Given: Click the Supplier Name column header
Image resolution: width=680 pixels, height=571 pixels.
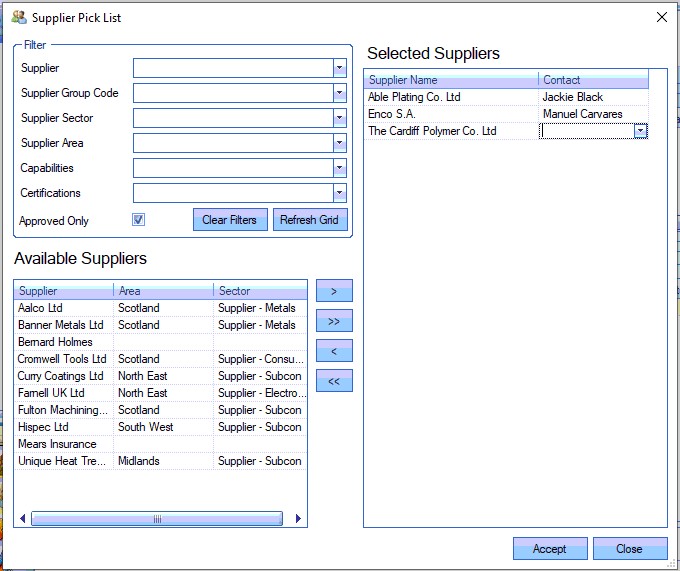Looking at the screenshot, I should (x=451, y=80).
